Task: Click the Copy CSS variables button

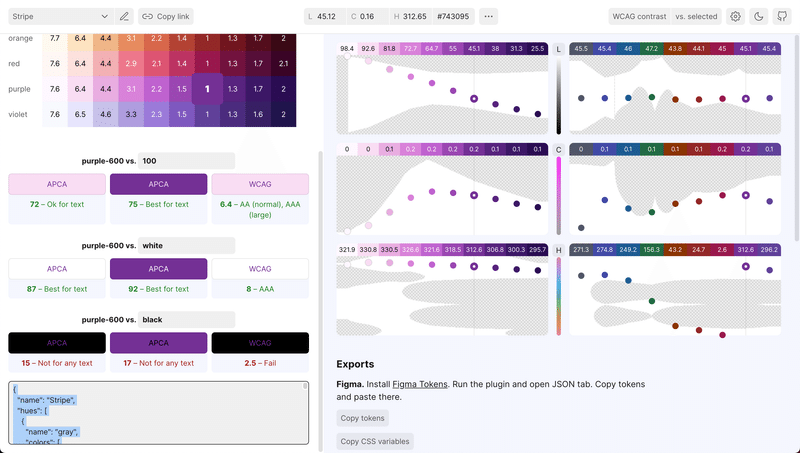Action: pyautogui.click(x=375, y=441)
